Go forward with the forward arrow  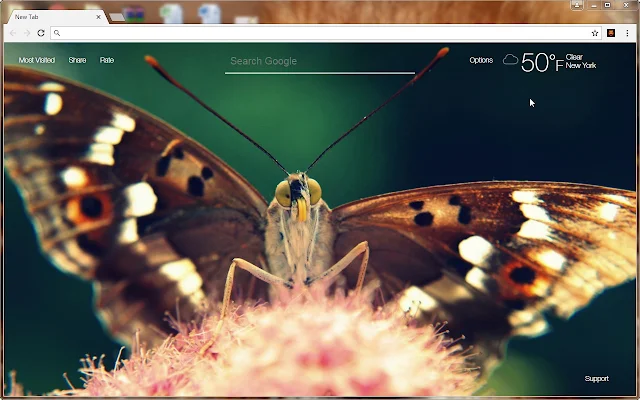point(27,33)
